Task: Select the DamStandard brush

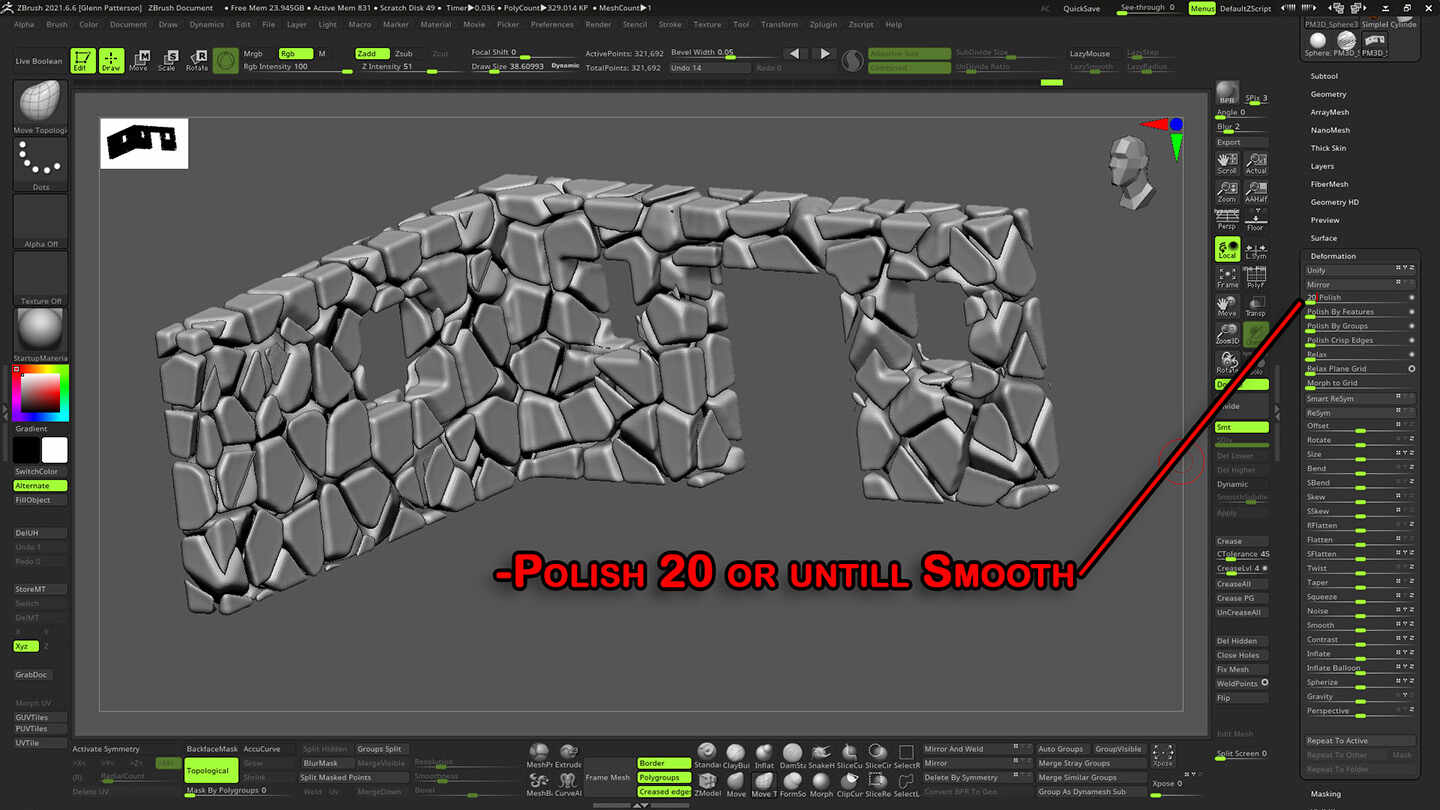Action: coord(791,752)
